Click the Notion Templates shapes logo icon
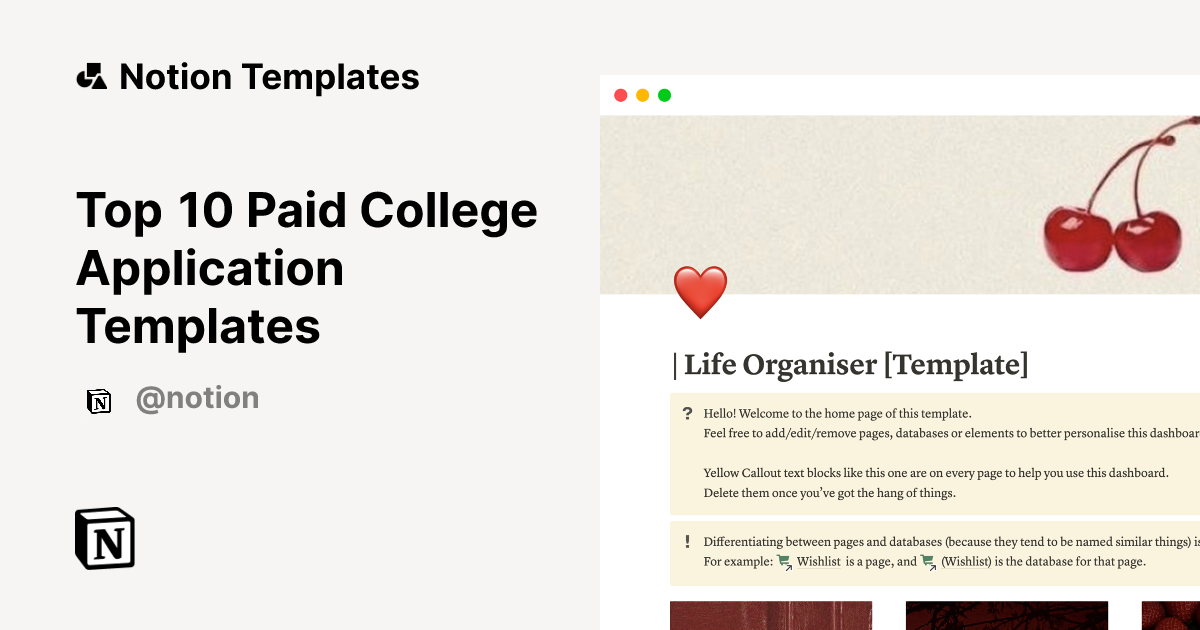 [92, 77]
